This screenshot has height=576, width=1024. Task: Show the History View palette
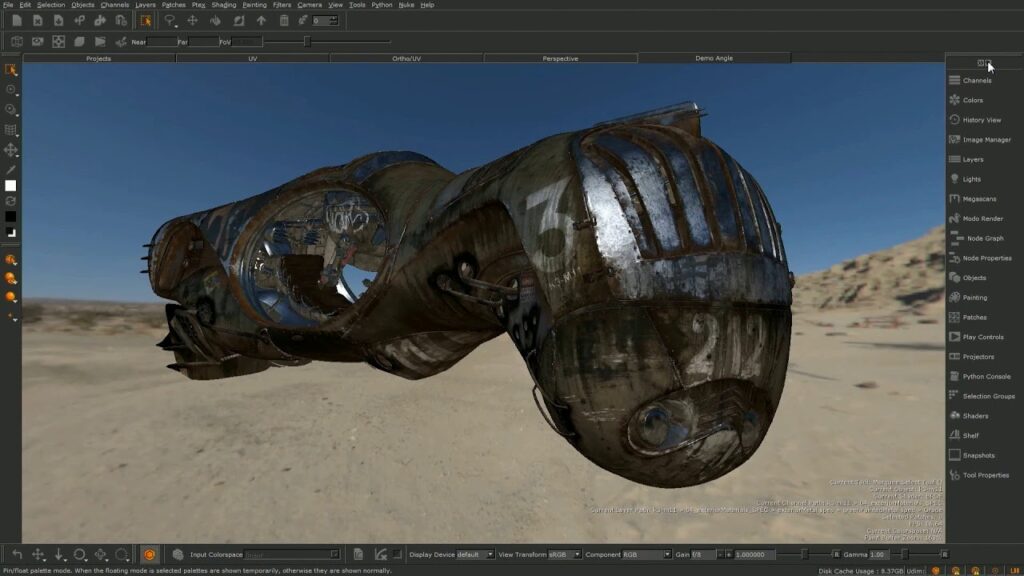click(982, 120)
